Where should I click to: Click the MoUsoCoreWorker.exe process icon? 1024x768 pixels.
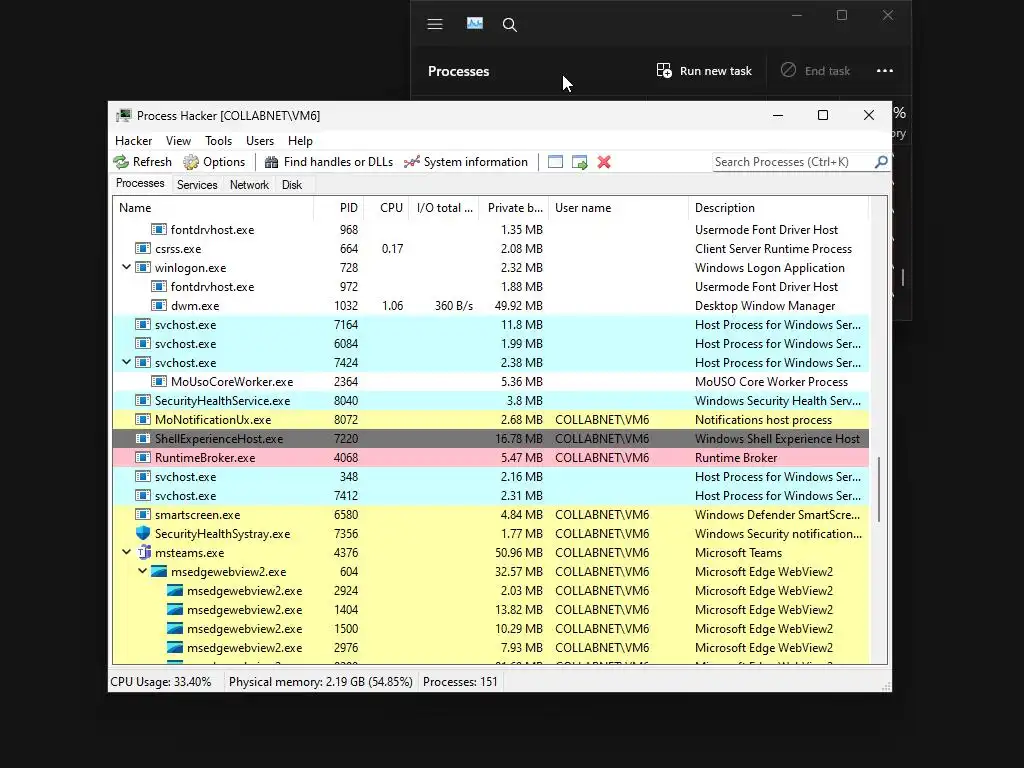(x=159, y=381)
